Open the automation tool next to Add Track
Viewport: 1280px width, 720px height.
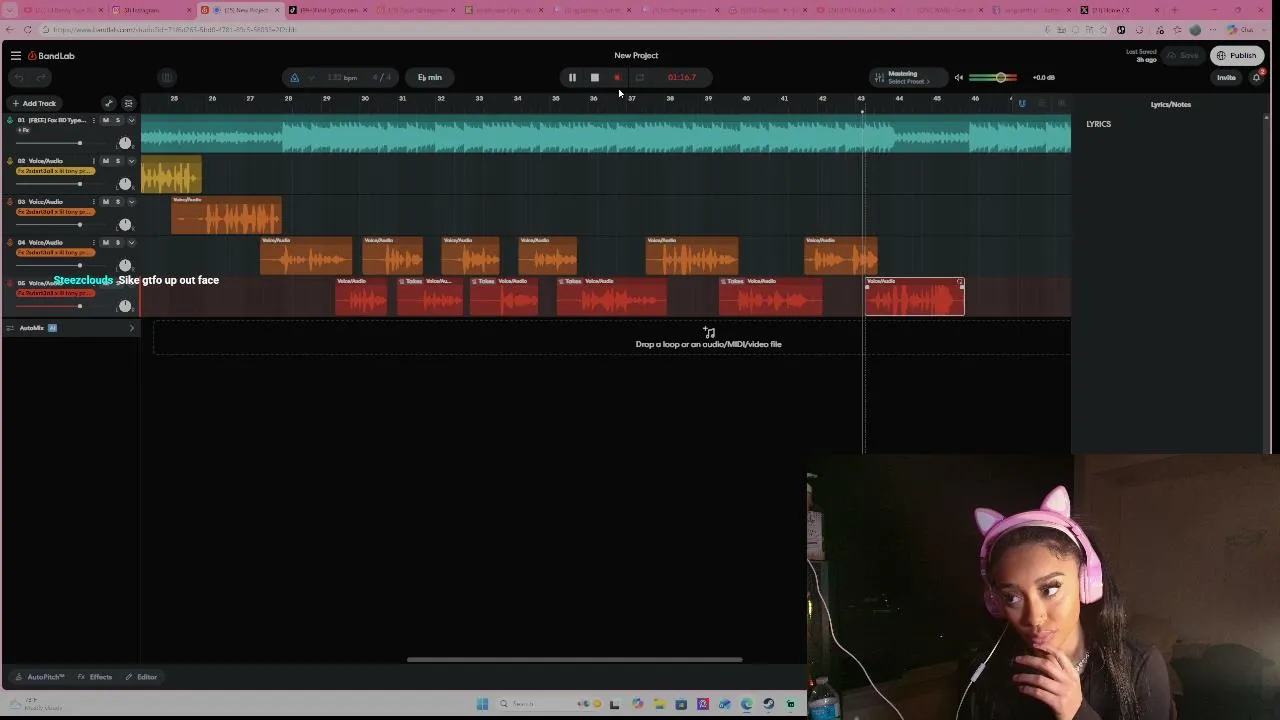coord(109,103)
